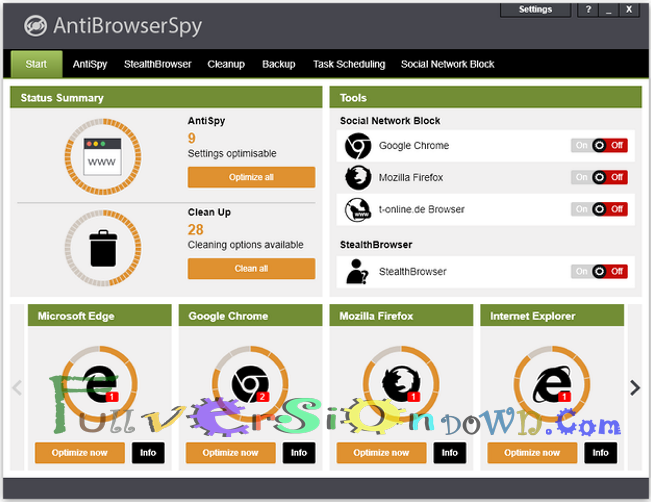Click the Status Summary header
Screen dimensions: 651x502
pos(166,98)
